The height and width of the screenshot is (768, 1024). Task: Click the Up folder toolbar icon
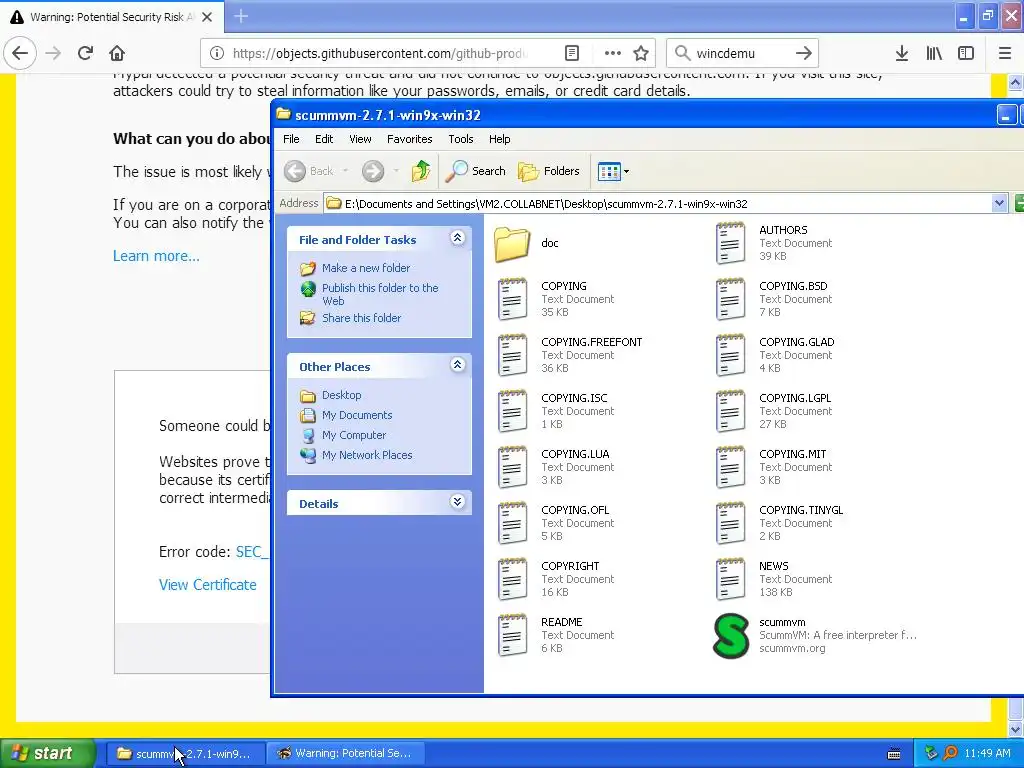(x=421, y=171)
